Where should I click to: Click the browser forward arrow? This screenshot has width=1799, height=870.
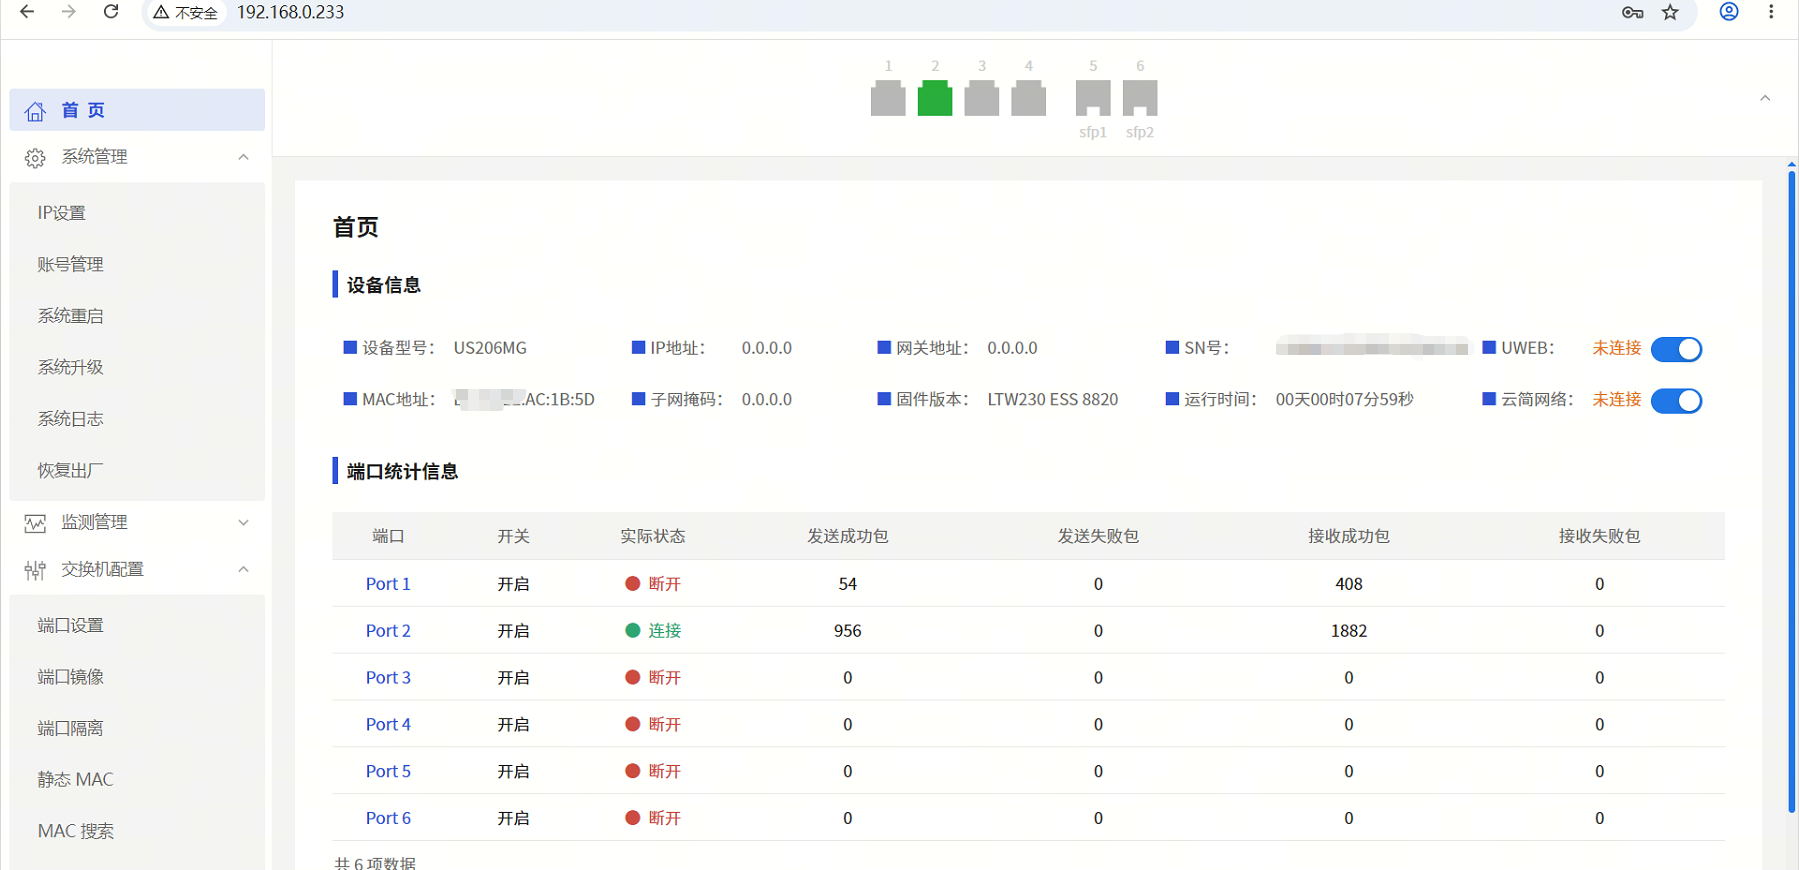click(x=69, y=12)
